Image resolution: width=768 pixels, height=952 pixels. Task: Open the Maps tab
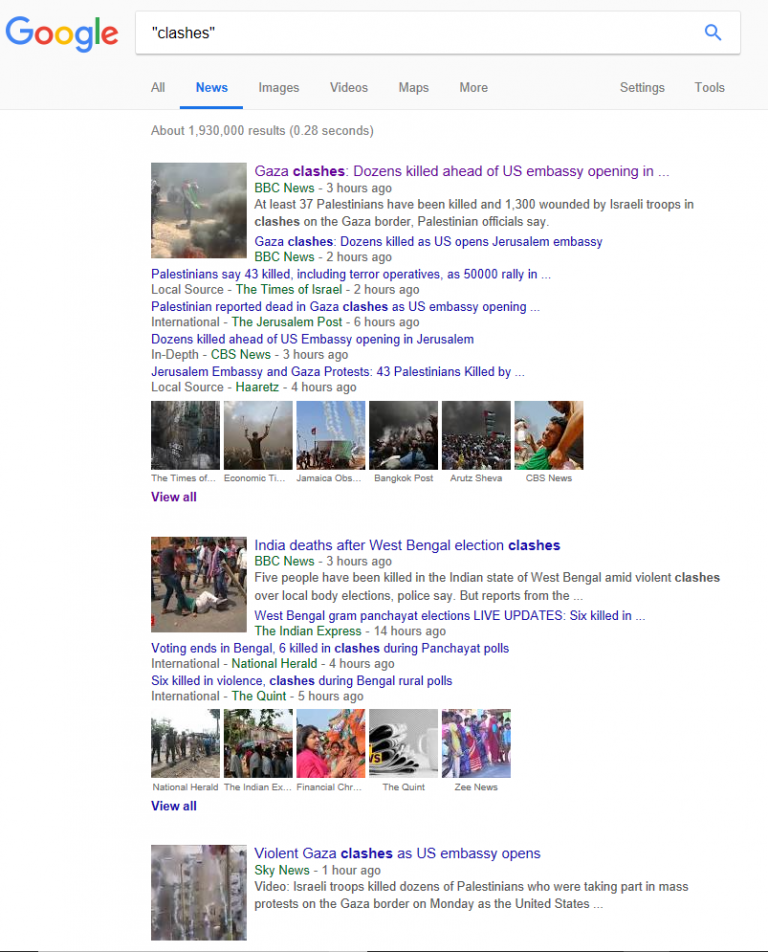[x=413, y=88]
